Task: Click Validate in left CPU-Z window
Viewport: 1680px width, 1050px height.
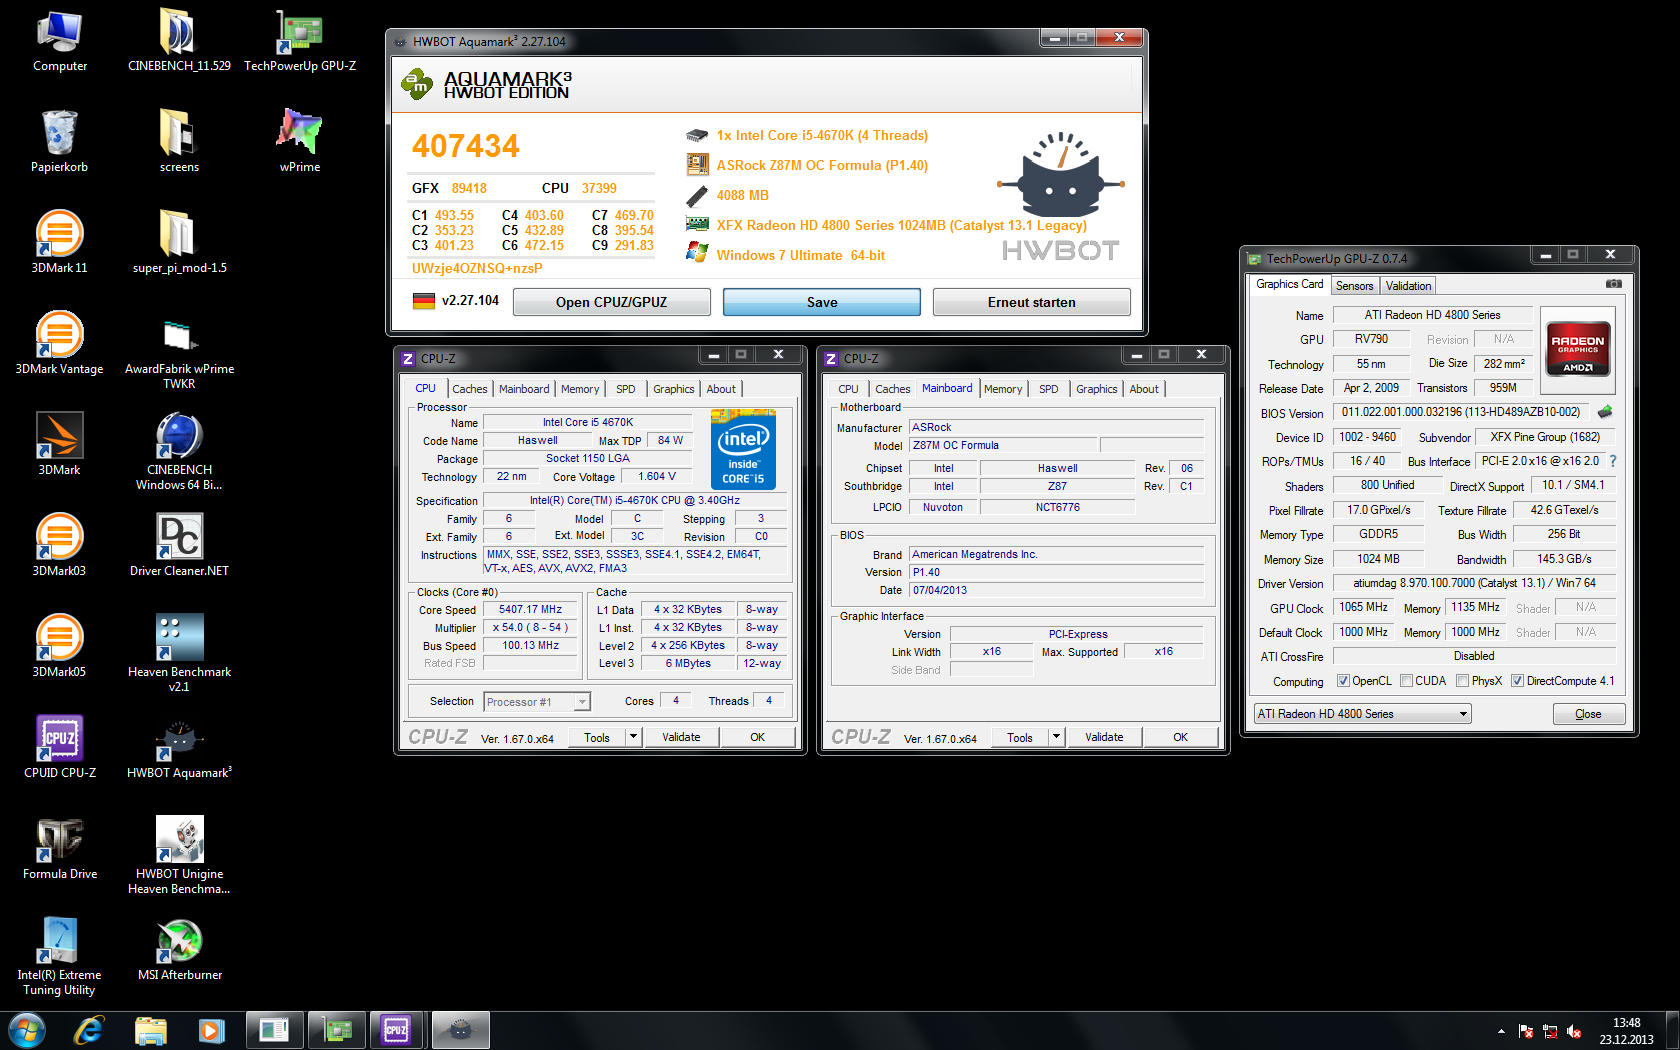Action: point(681,737)
